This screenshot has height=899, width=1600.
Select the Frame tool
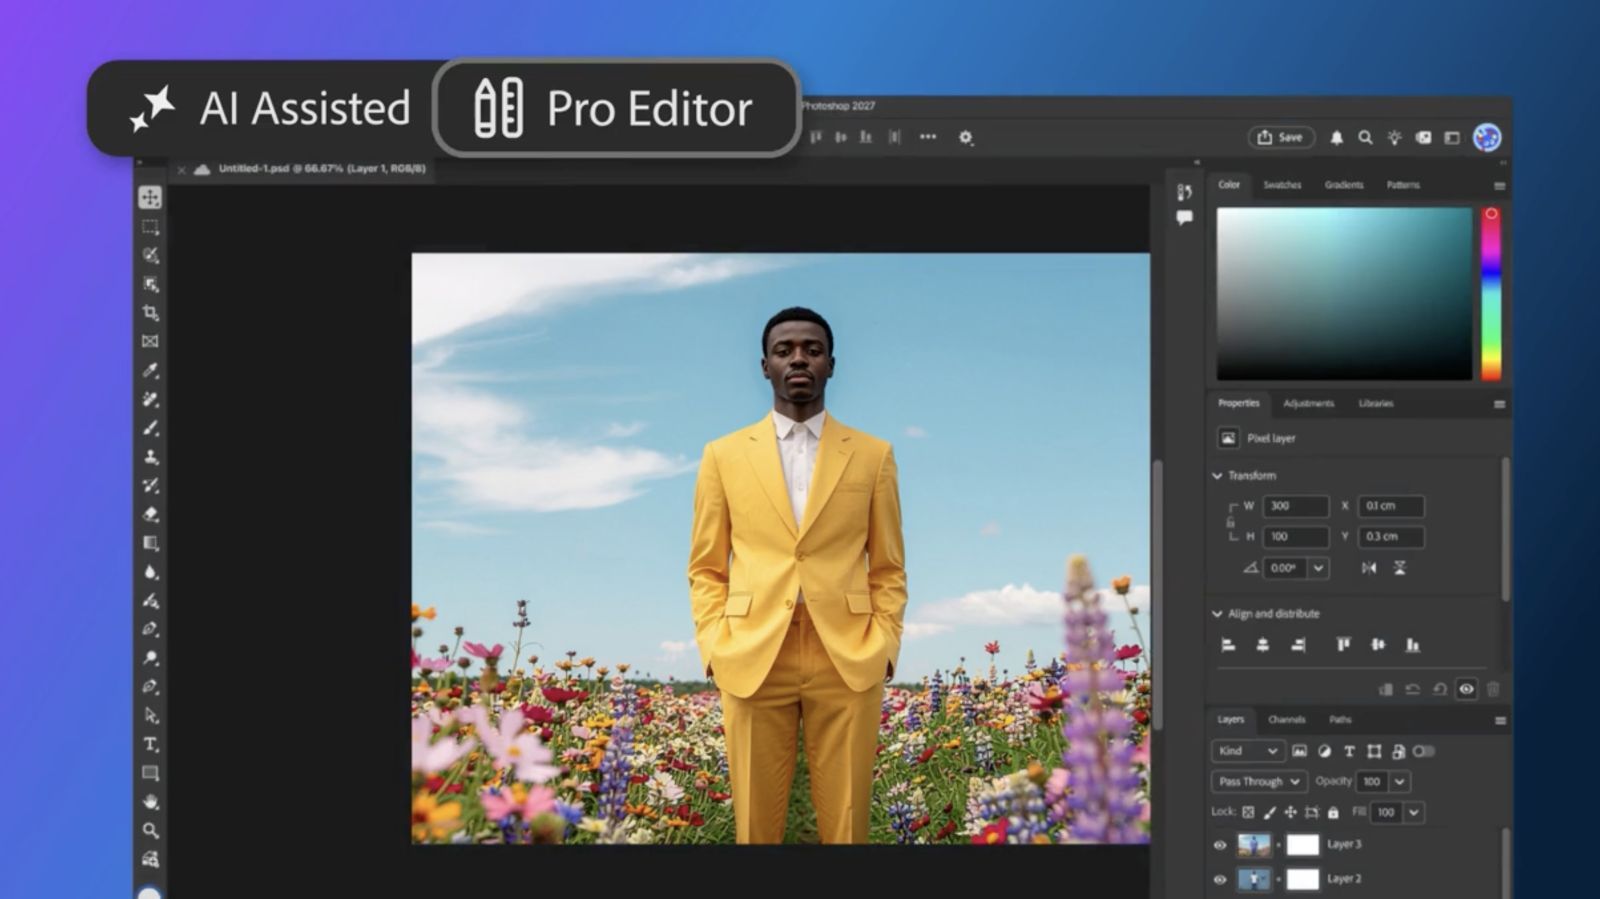[x=150, y=341]
